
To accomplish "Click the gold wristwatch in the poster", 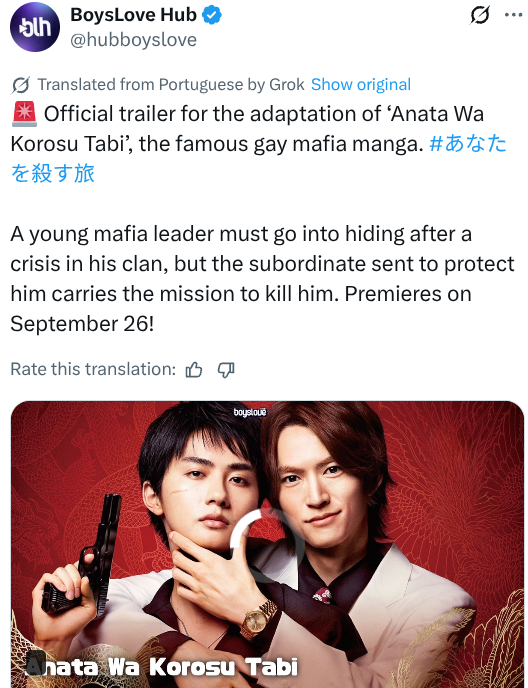I will (x=259, y=620).
